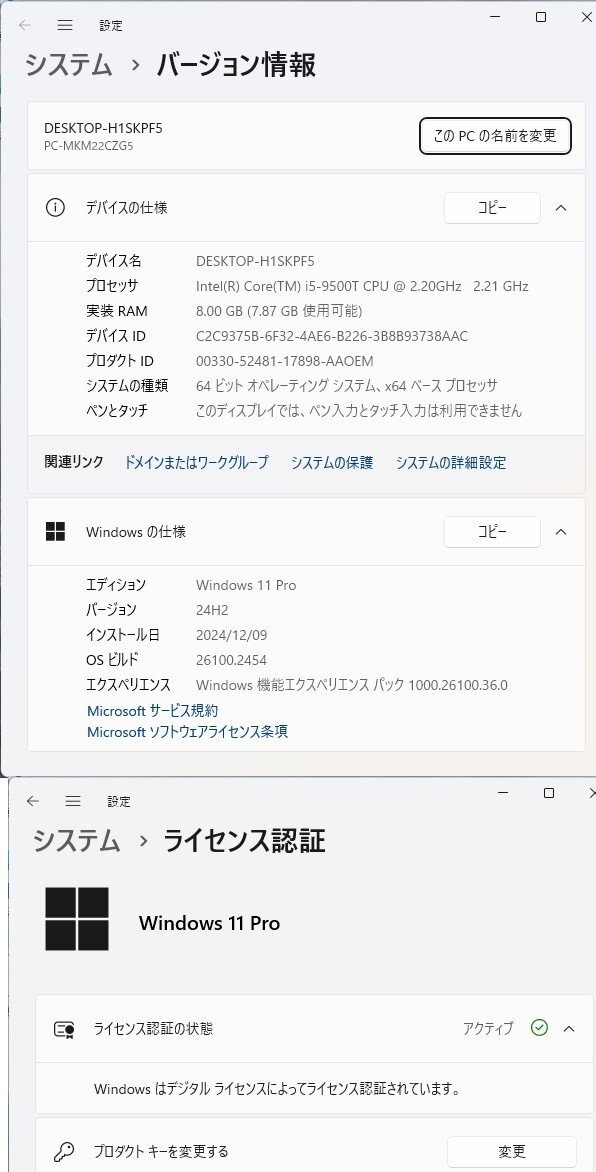Collapse the ライセンス認証の状態 section

click(x=568, y=1028)
